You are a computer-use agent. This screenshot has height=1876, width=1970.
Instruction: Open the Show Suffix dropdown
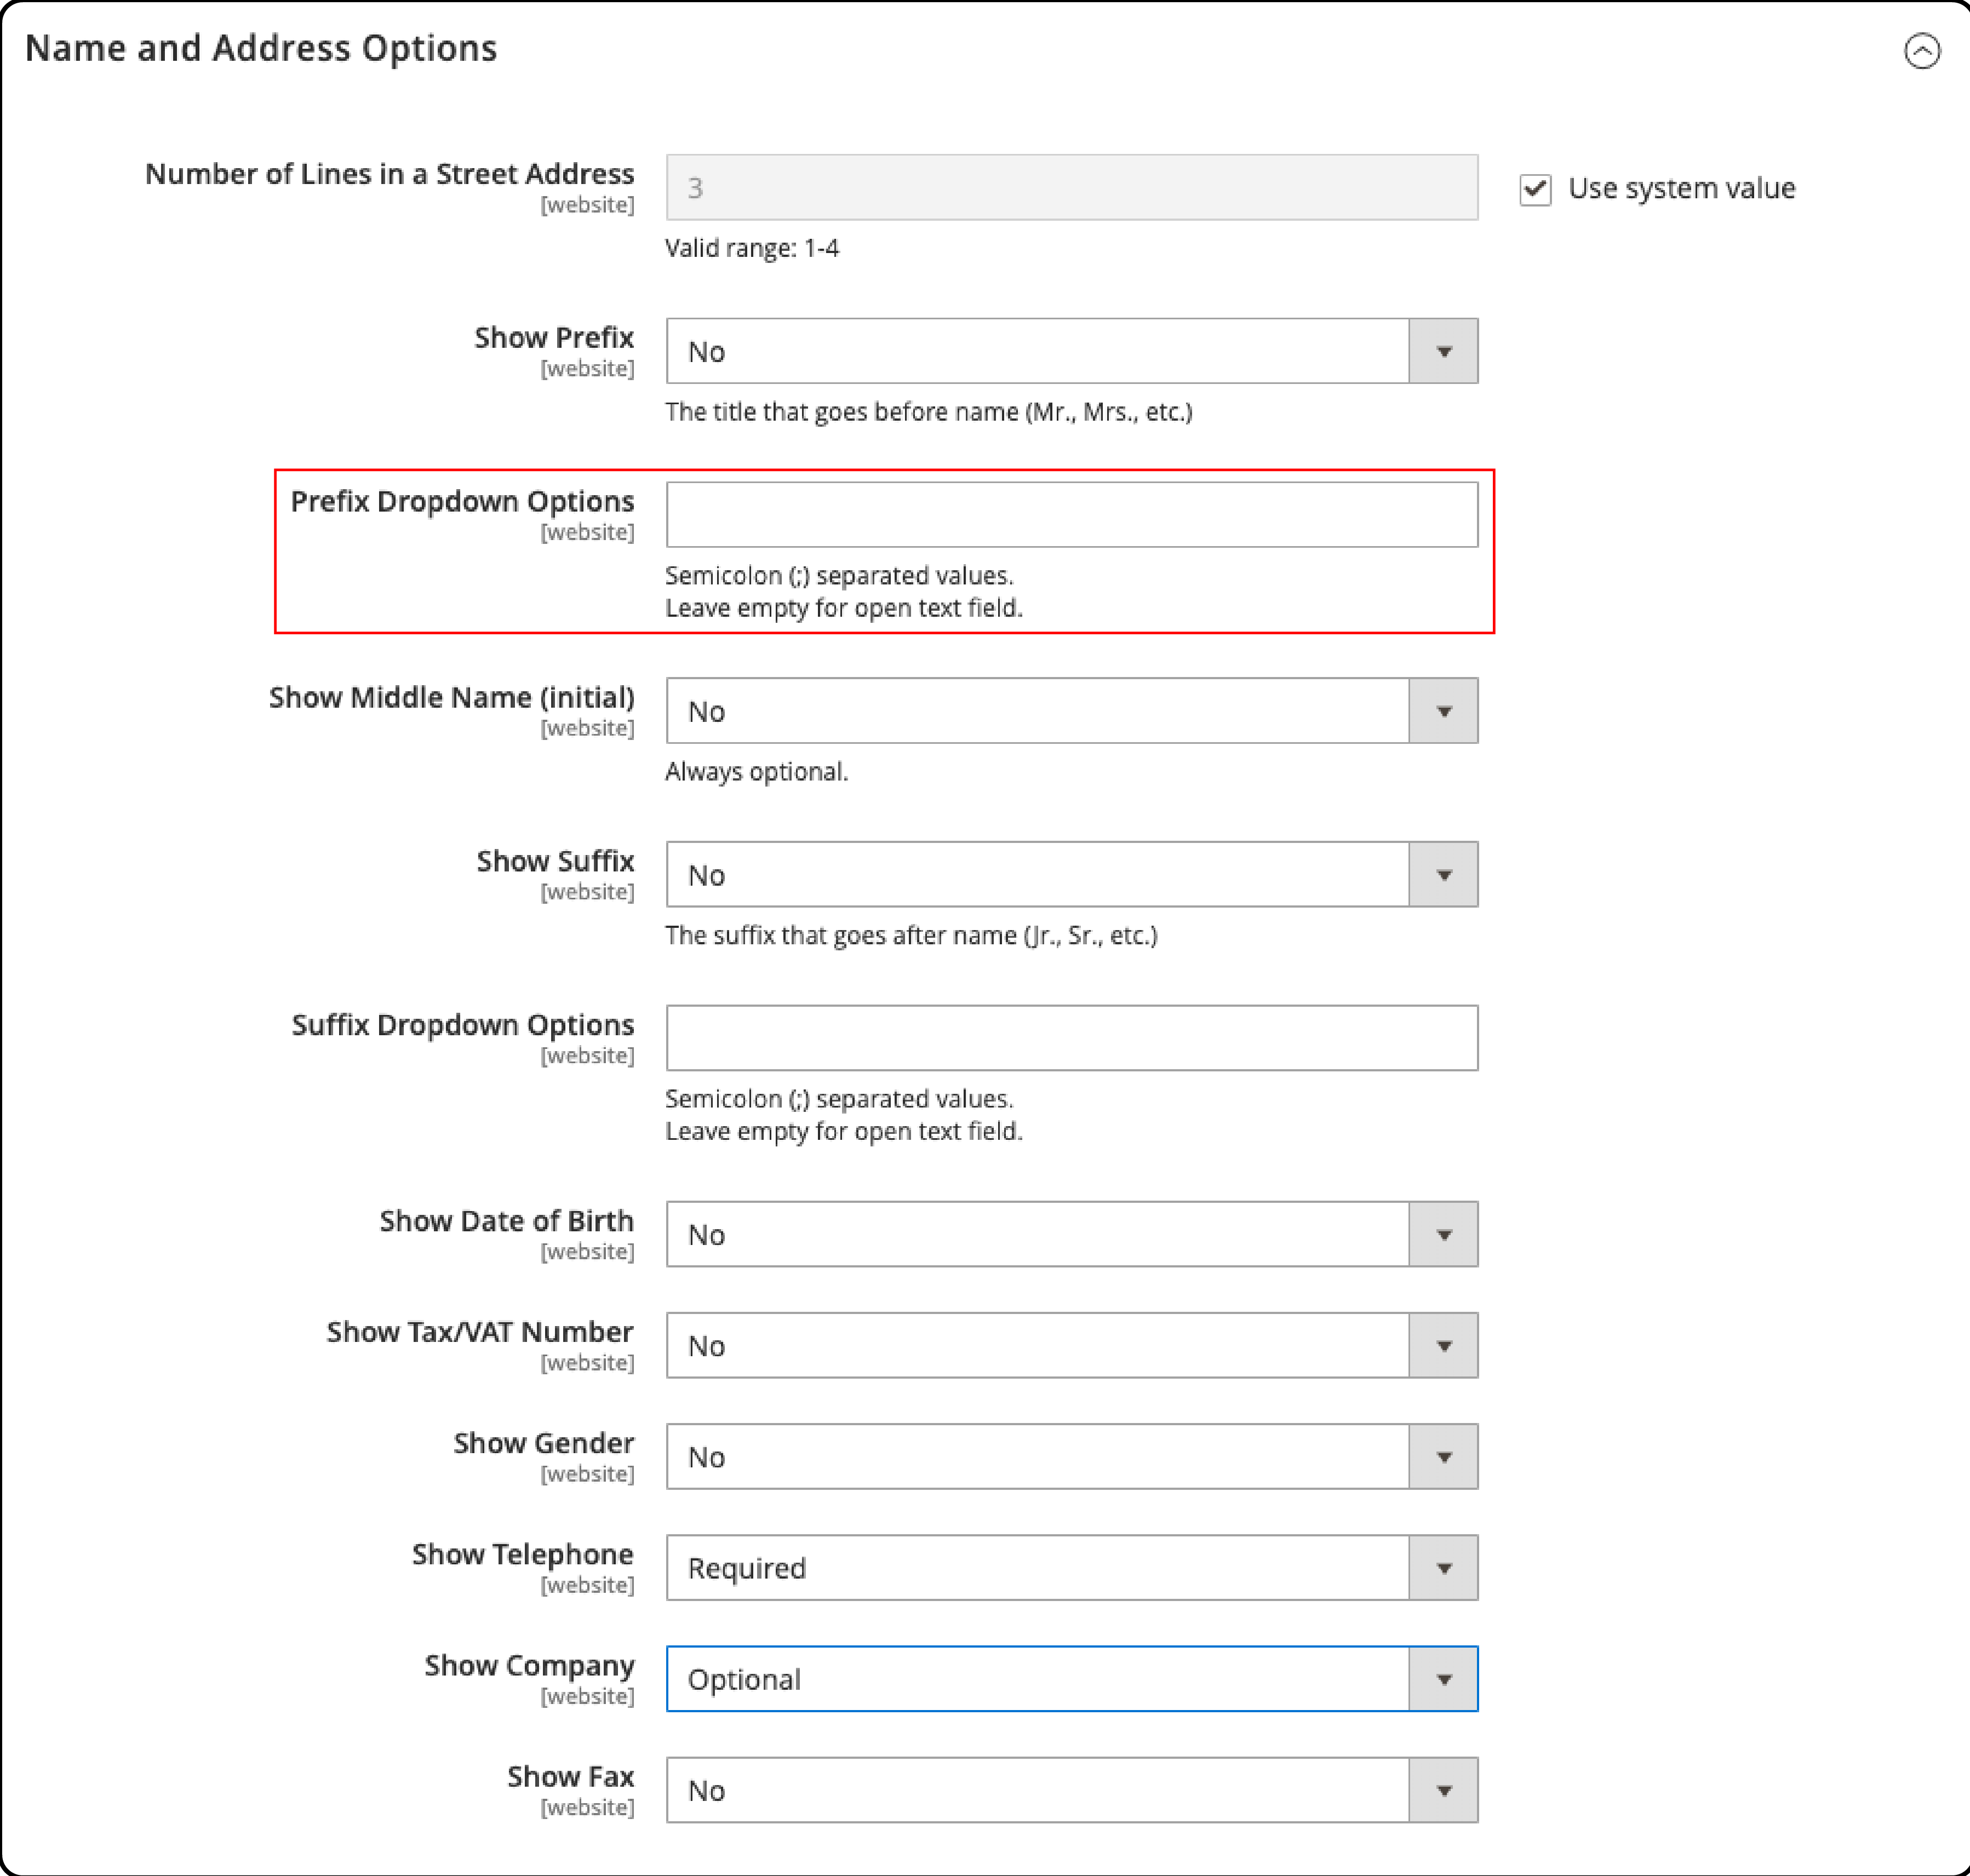point(1072,874)
